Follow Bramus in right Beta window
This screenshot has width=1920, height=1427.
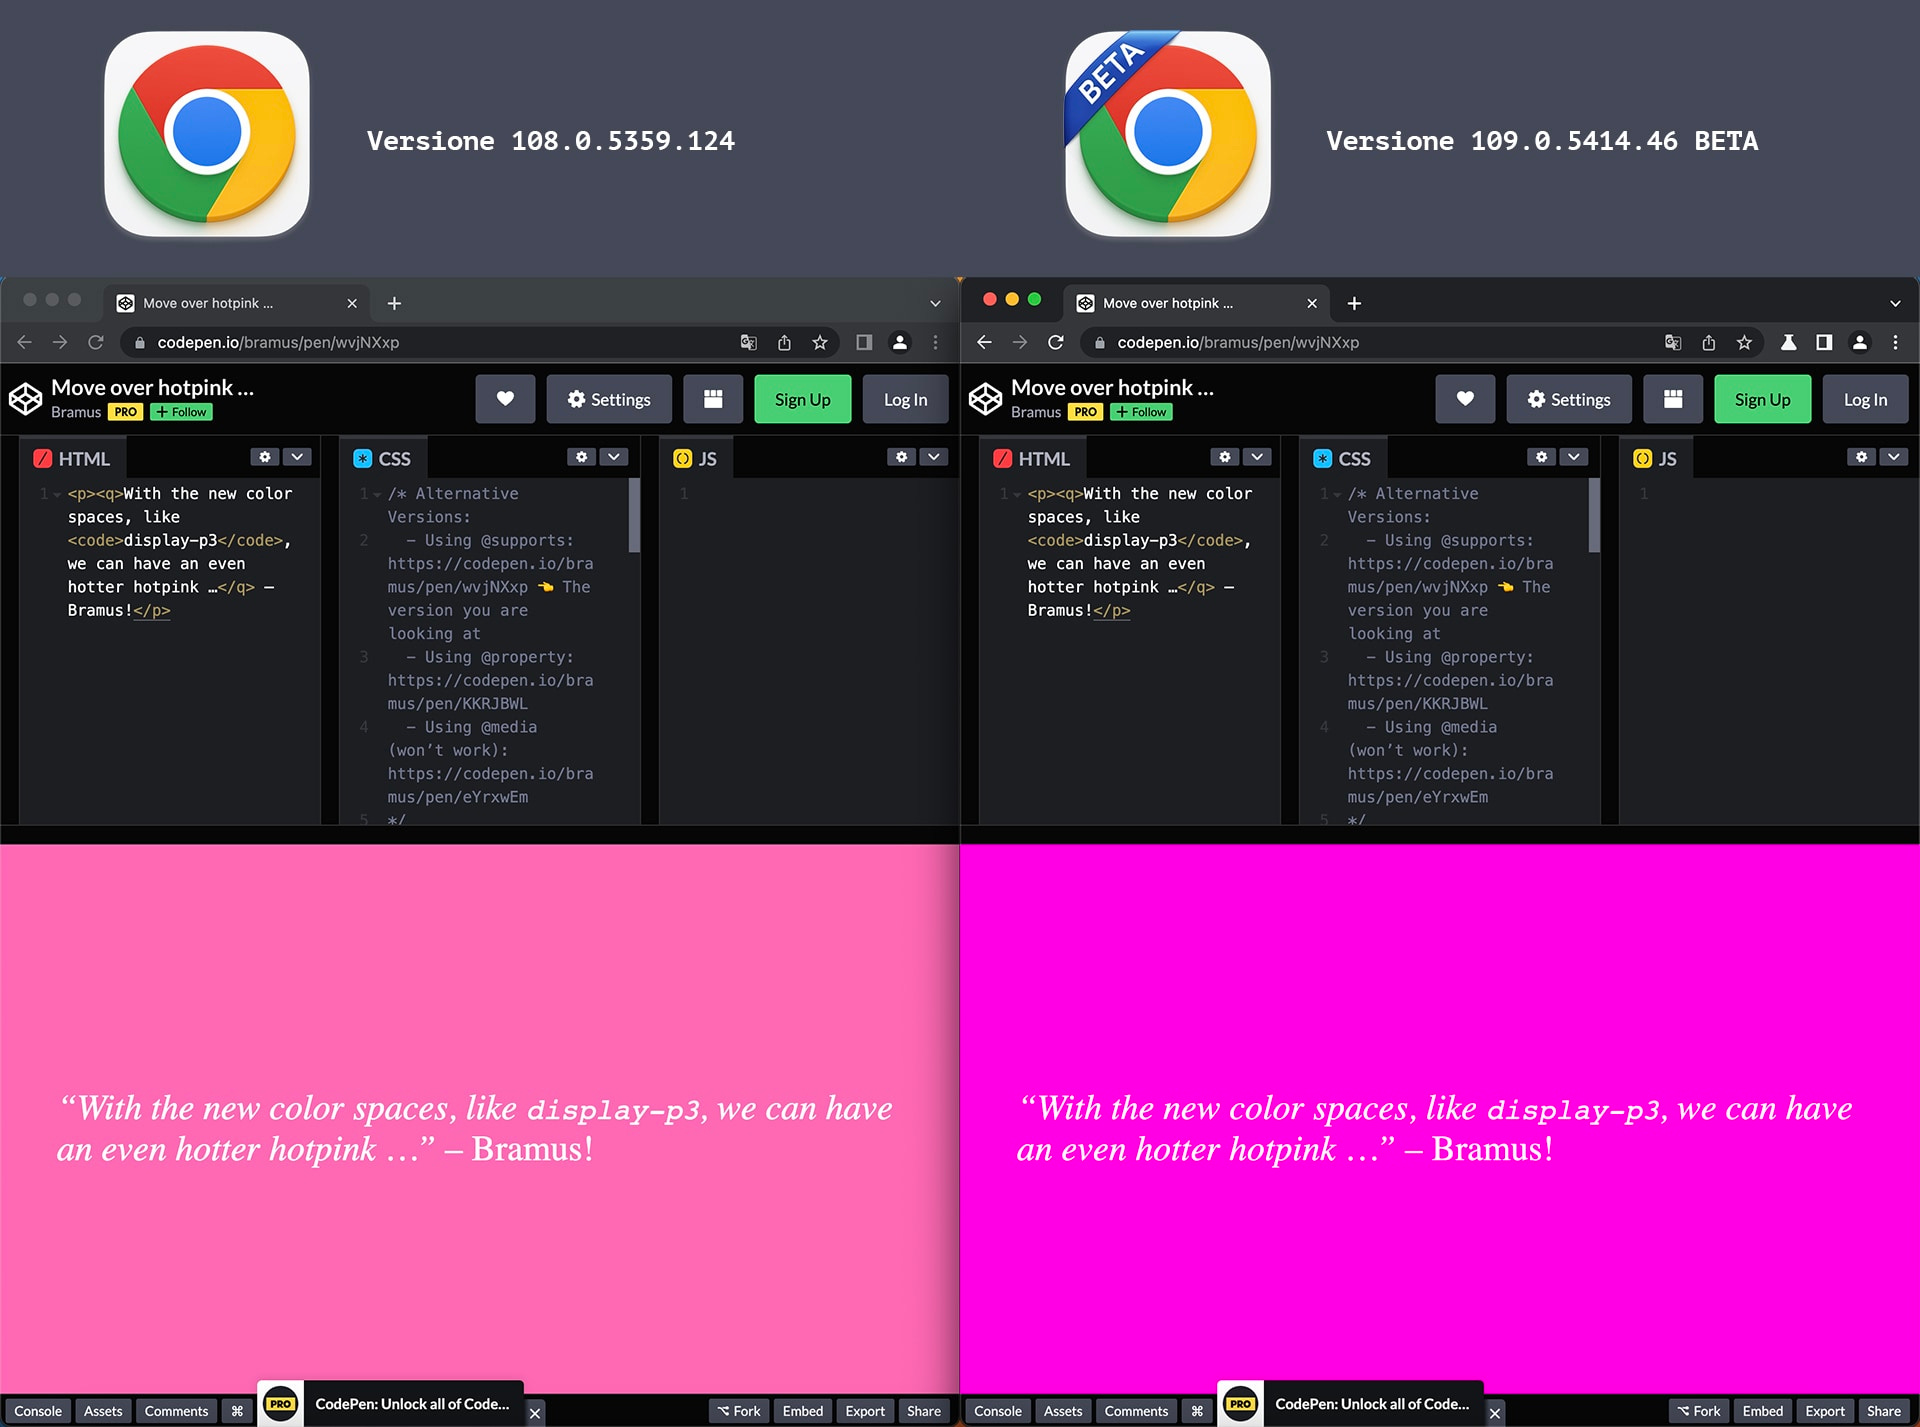tap(1141, 412)
